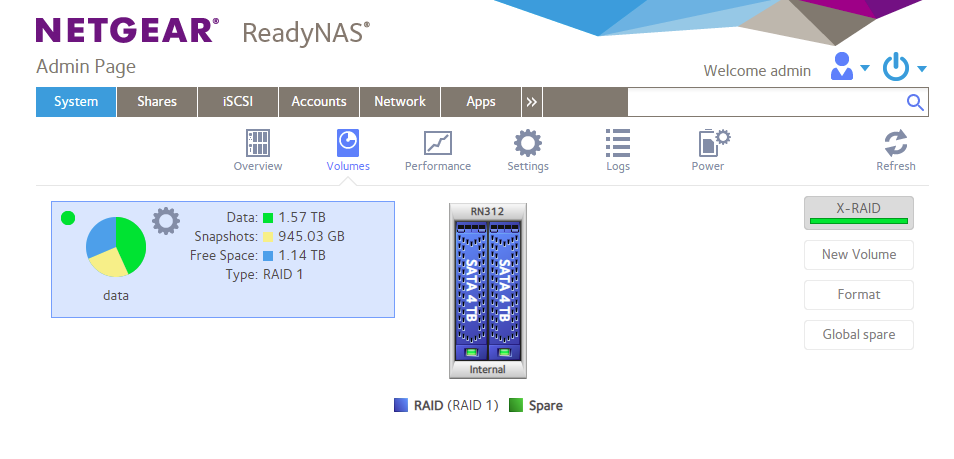Open the Overview section icon
The height and width of the screenshot is (459, 954).
click(258, 144)
